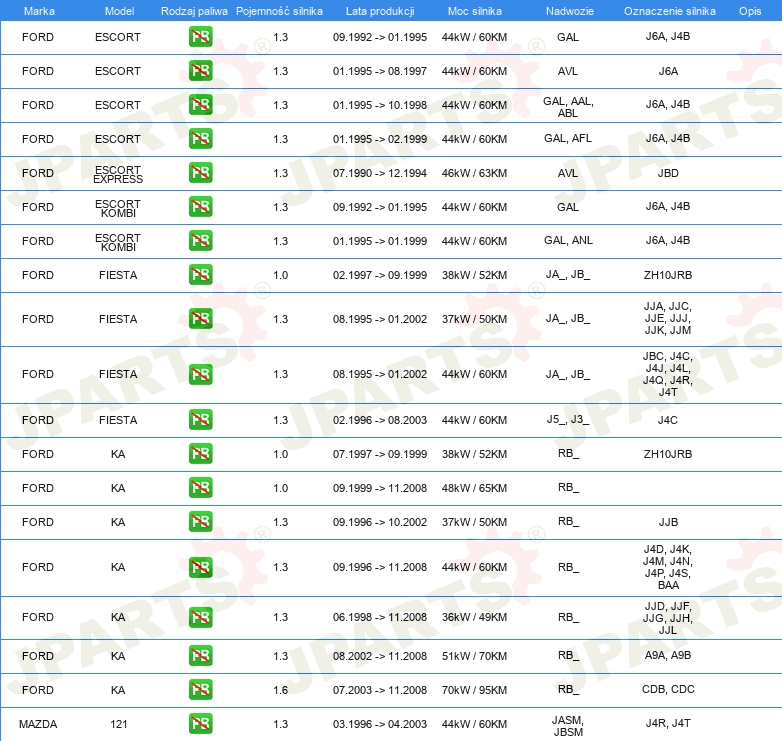Click the fuel icon in the Escort Kombi 09.1992 row
The width and height of the screenshot is (782, 741).
(x=200, y=206)
